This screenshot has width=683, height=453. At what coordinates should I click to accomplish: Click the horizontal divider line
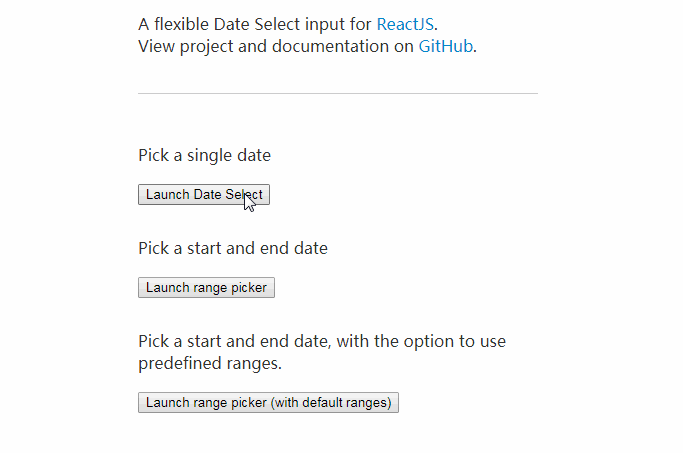337,93
